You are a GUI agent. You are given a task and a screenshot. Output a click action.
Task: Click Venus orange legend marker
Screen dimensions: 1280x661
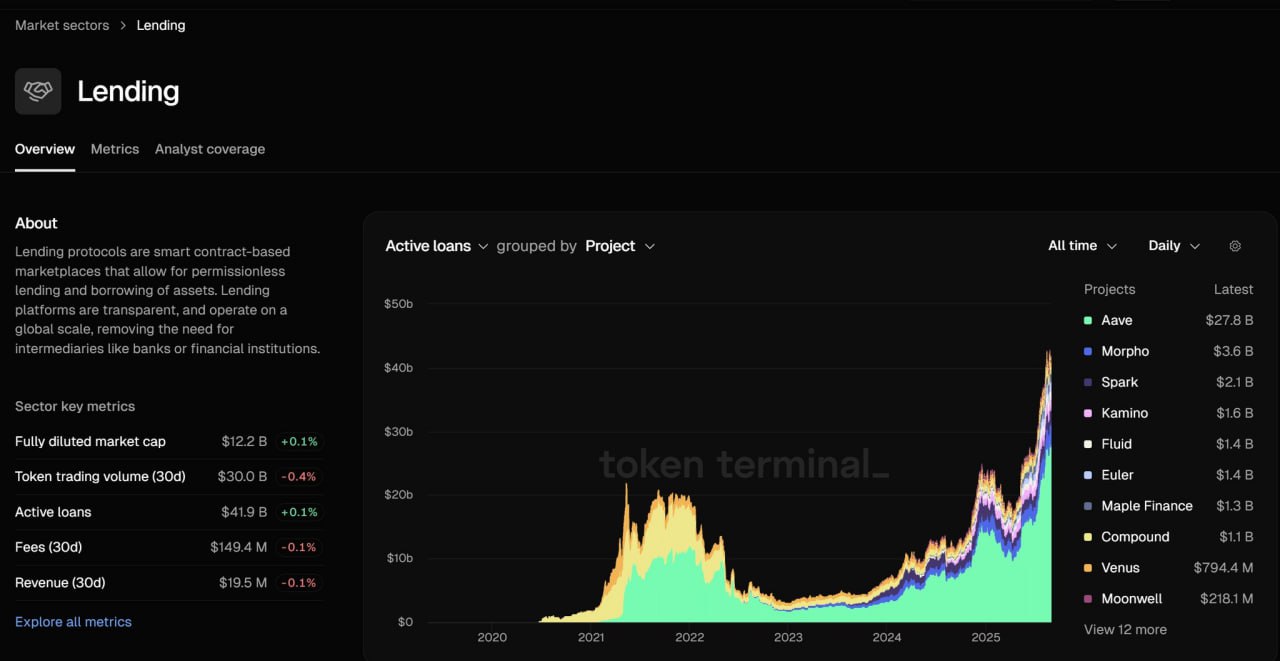point(1088,568)
